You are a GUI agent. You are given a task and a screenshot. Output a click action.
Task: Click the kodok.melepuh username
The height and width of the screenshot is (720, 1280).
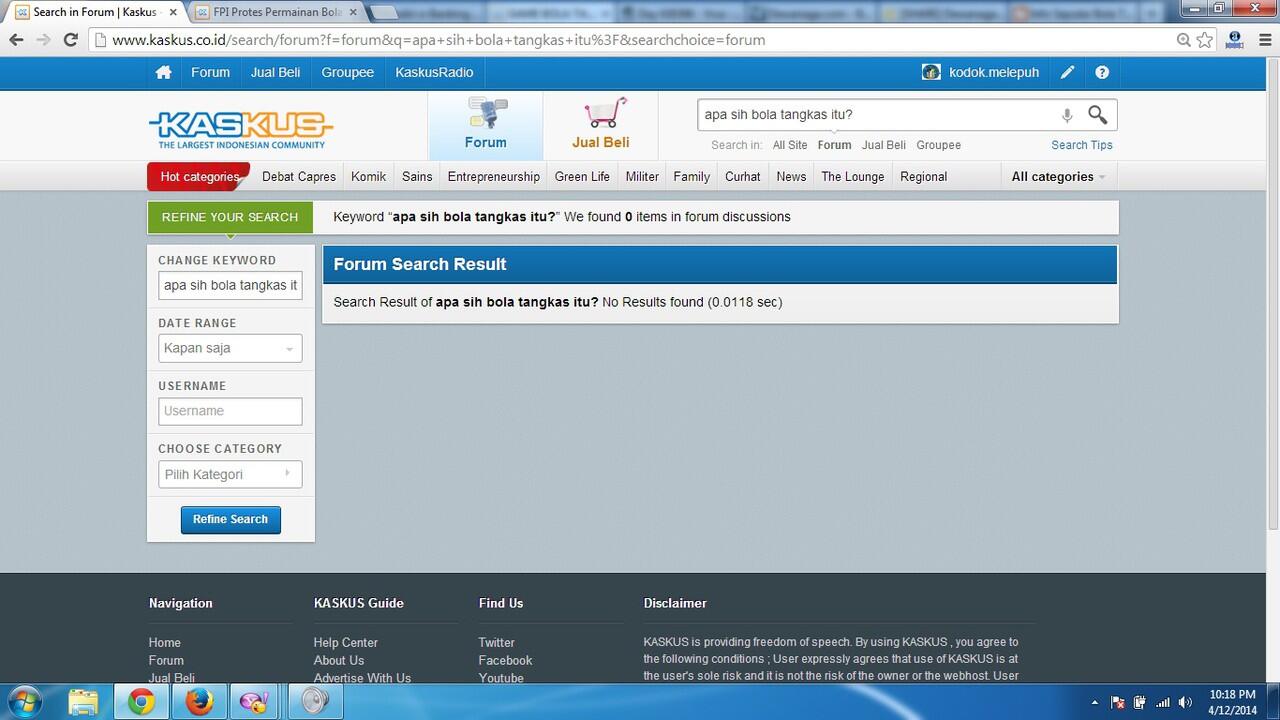993,72
